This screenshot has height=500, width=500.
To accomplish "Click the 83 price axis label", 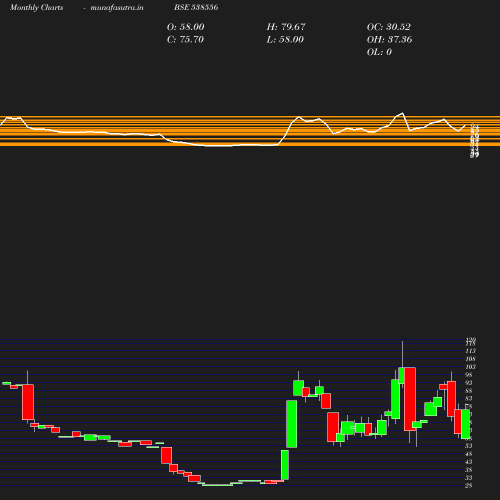I will [x=469, y=399].
